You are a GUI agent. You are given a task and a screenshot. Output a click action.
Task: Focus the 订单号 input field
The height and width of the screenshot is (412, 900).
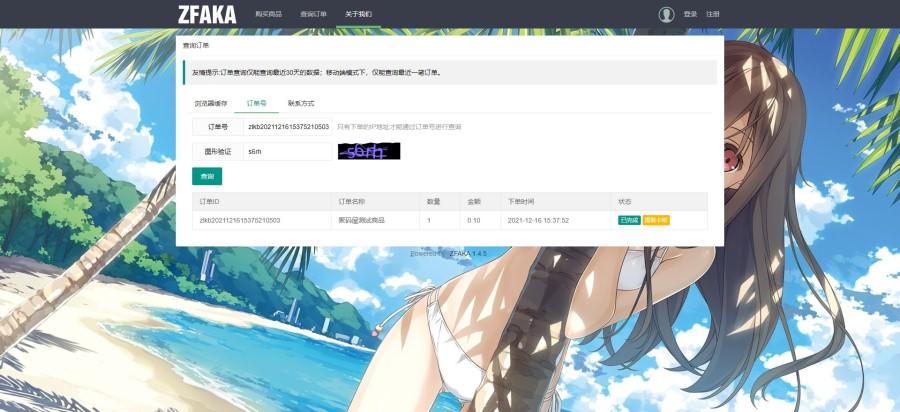click(288, 126)
